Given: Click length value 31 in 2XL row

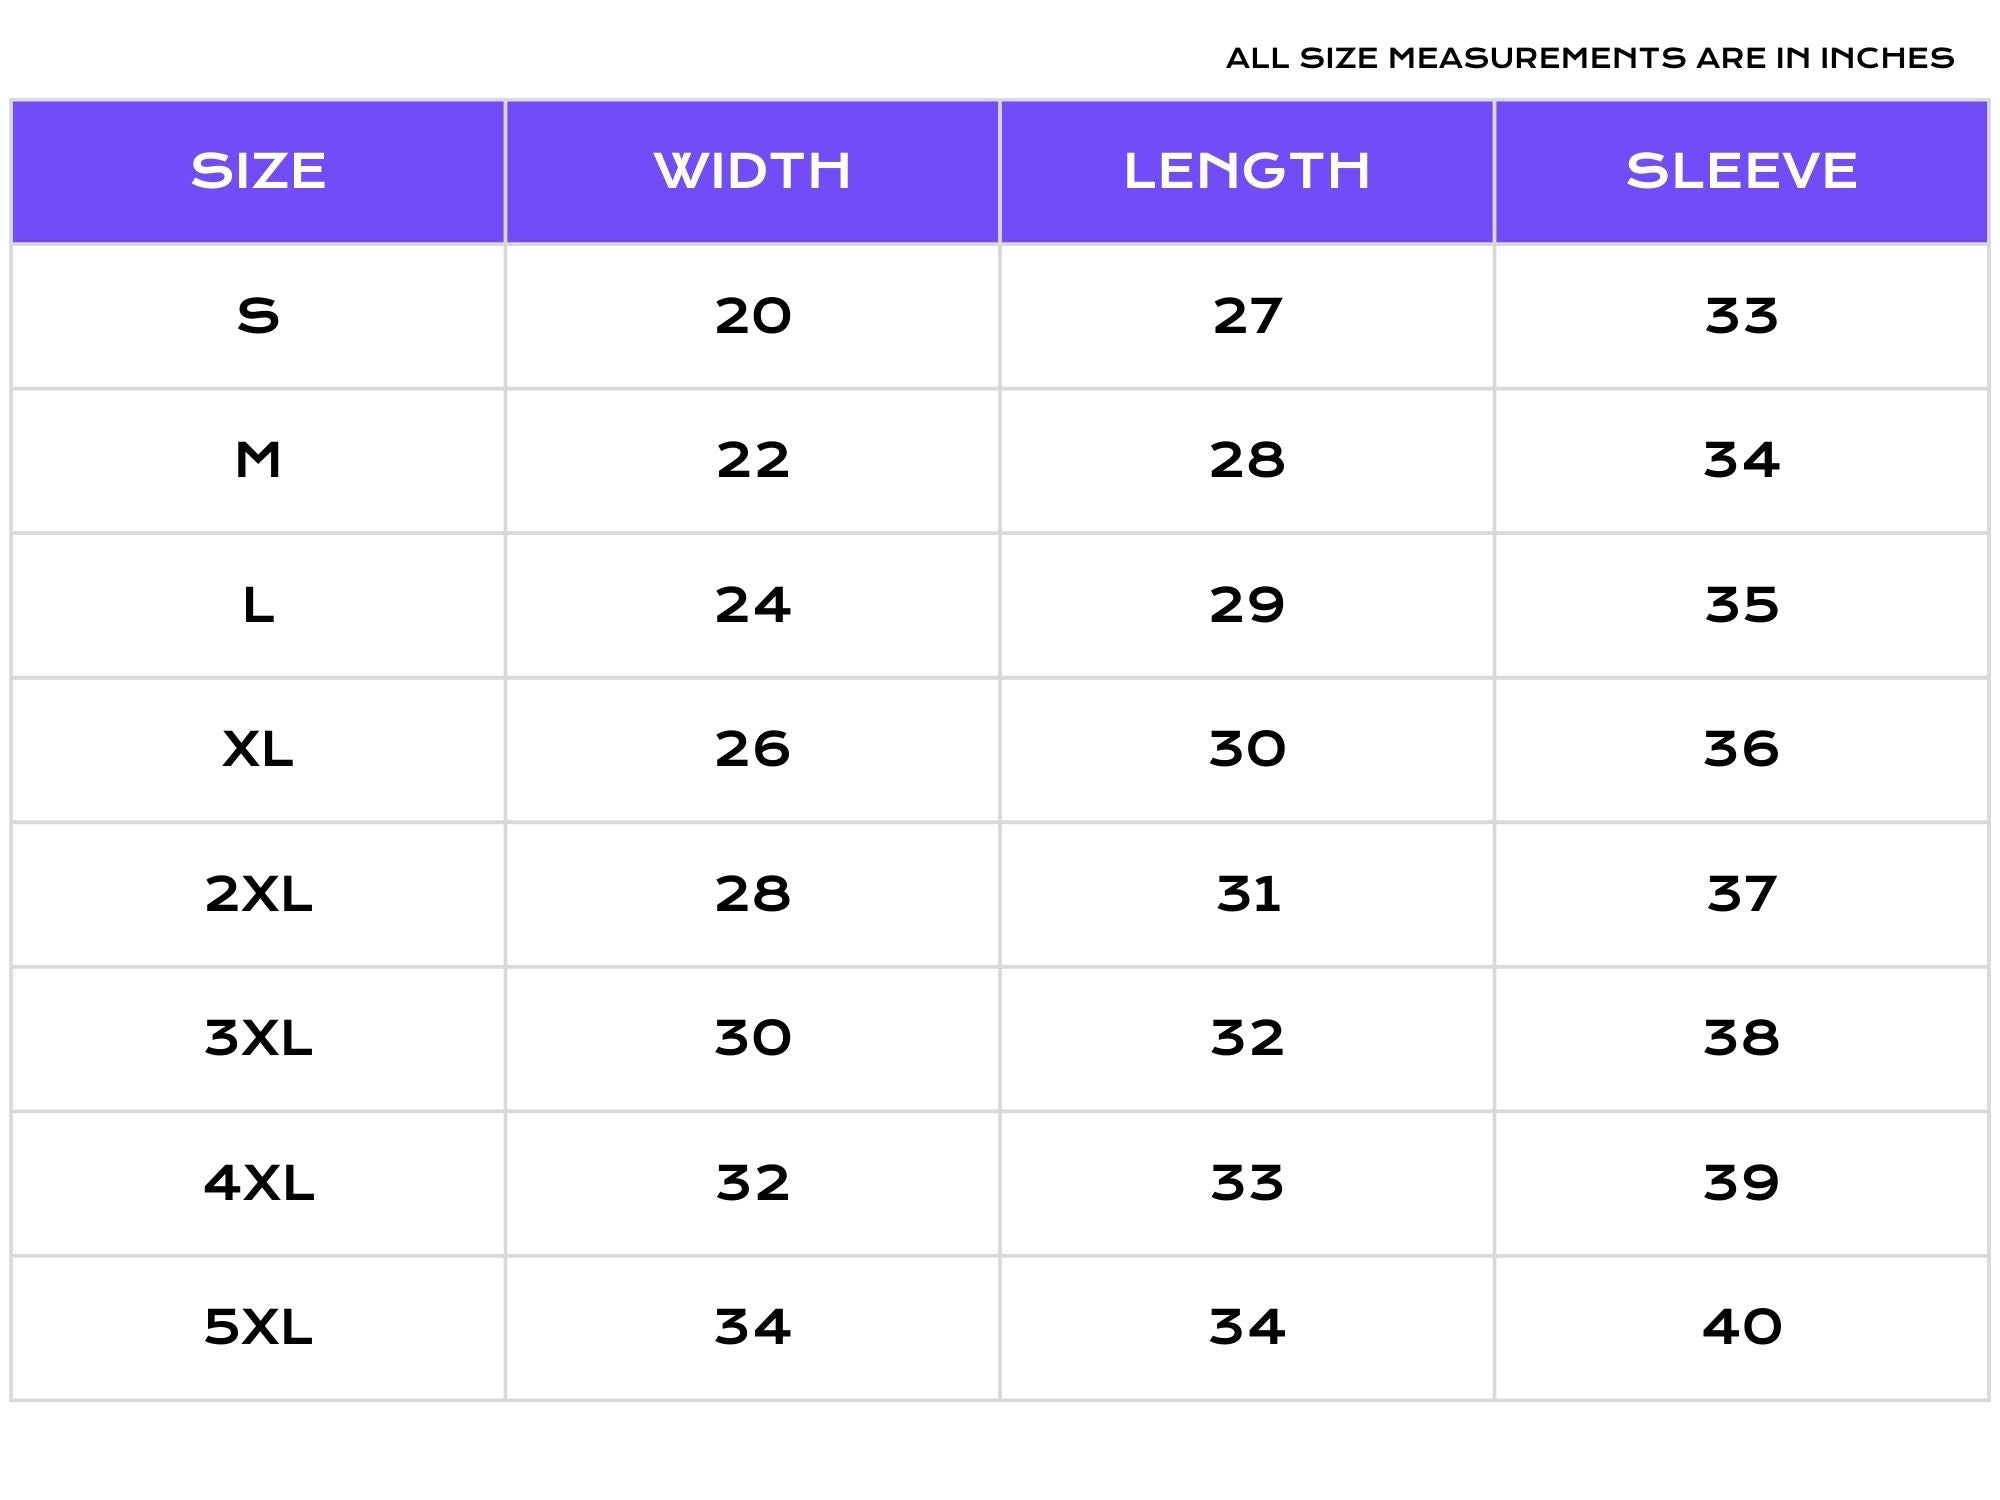Looking at the screenshot, I should pyautogui.click(x=1247, y=894).
